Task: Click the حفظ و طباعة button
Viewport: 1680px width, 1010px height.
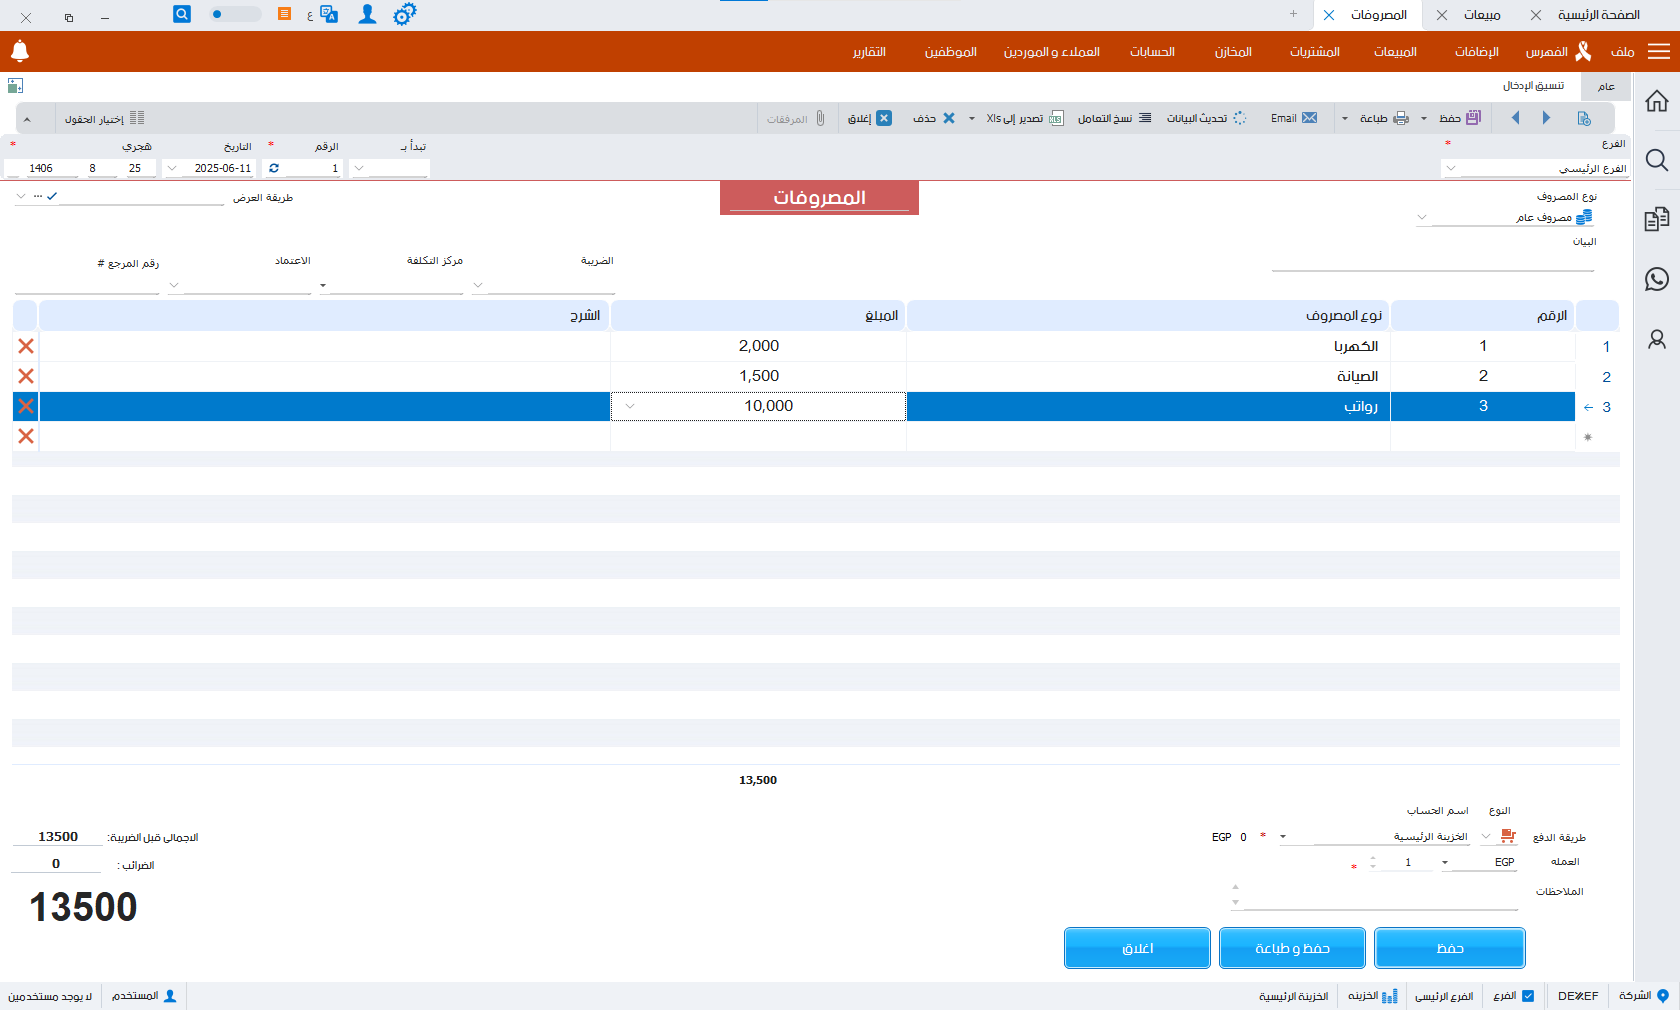Action: point(1292,948)
